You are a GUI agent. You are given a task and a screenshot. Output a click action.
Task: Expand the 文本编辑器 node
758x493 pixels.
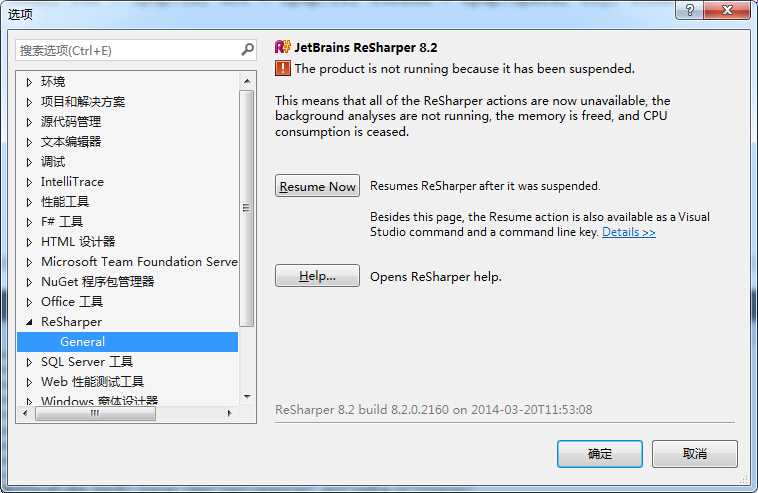coord(29,142)
